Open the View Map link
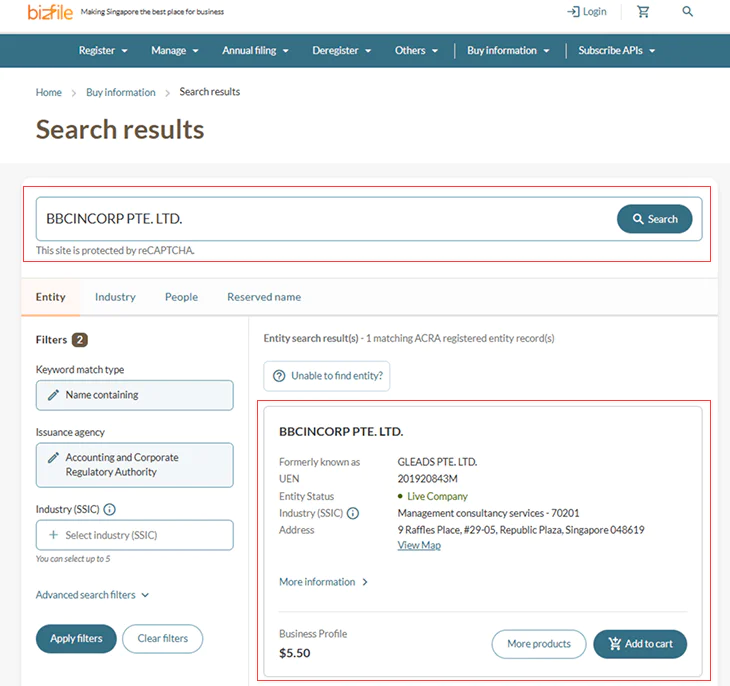 (419, 545)
